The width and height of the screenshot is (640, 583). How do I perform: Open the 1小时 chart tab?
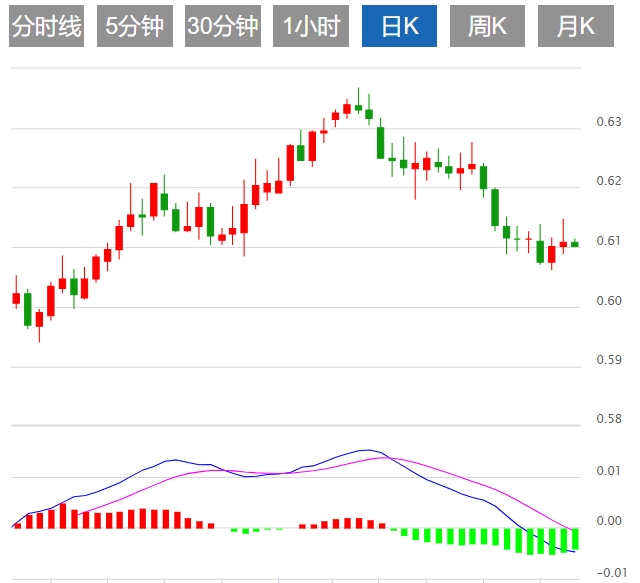(311, 26)
